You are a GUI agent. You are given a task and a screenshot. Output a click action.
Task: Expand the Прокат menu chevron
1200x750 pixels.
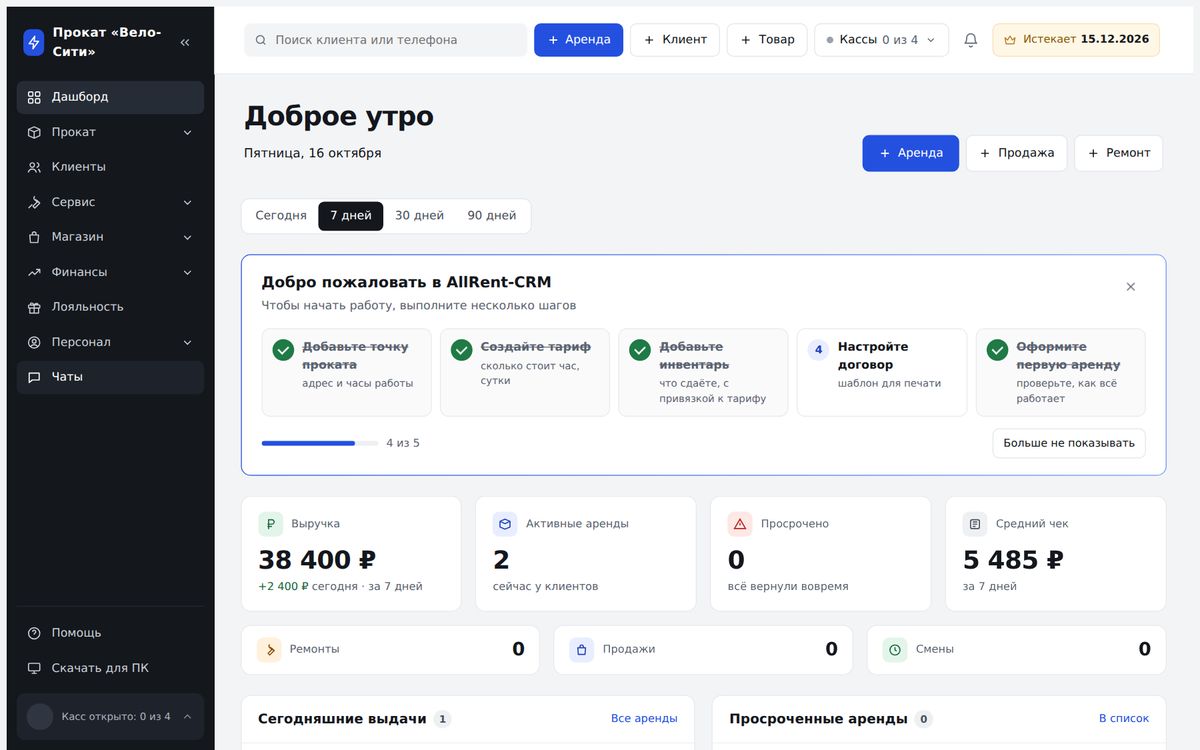click(187, 132)
